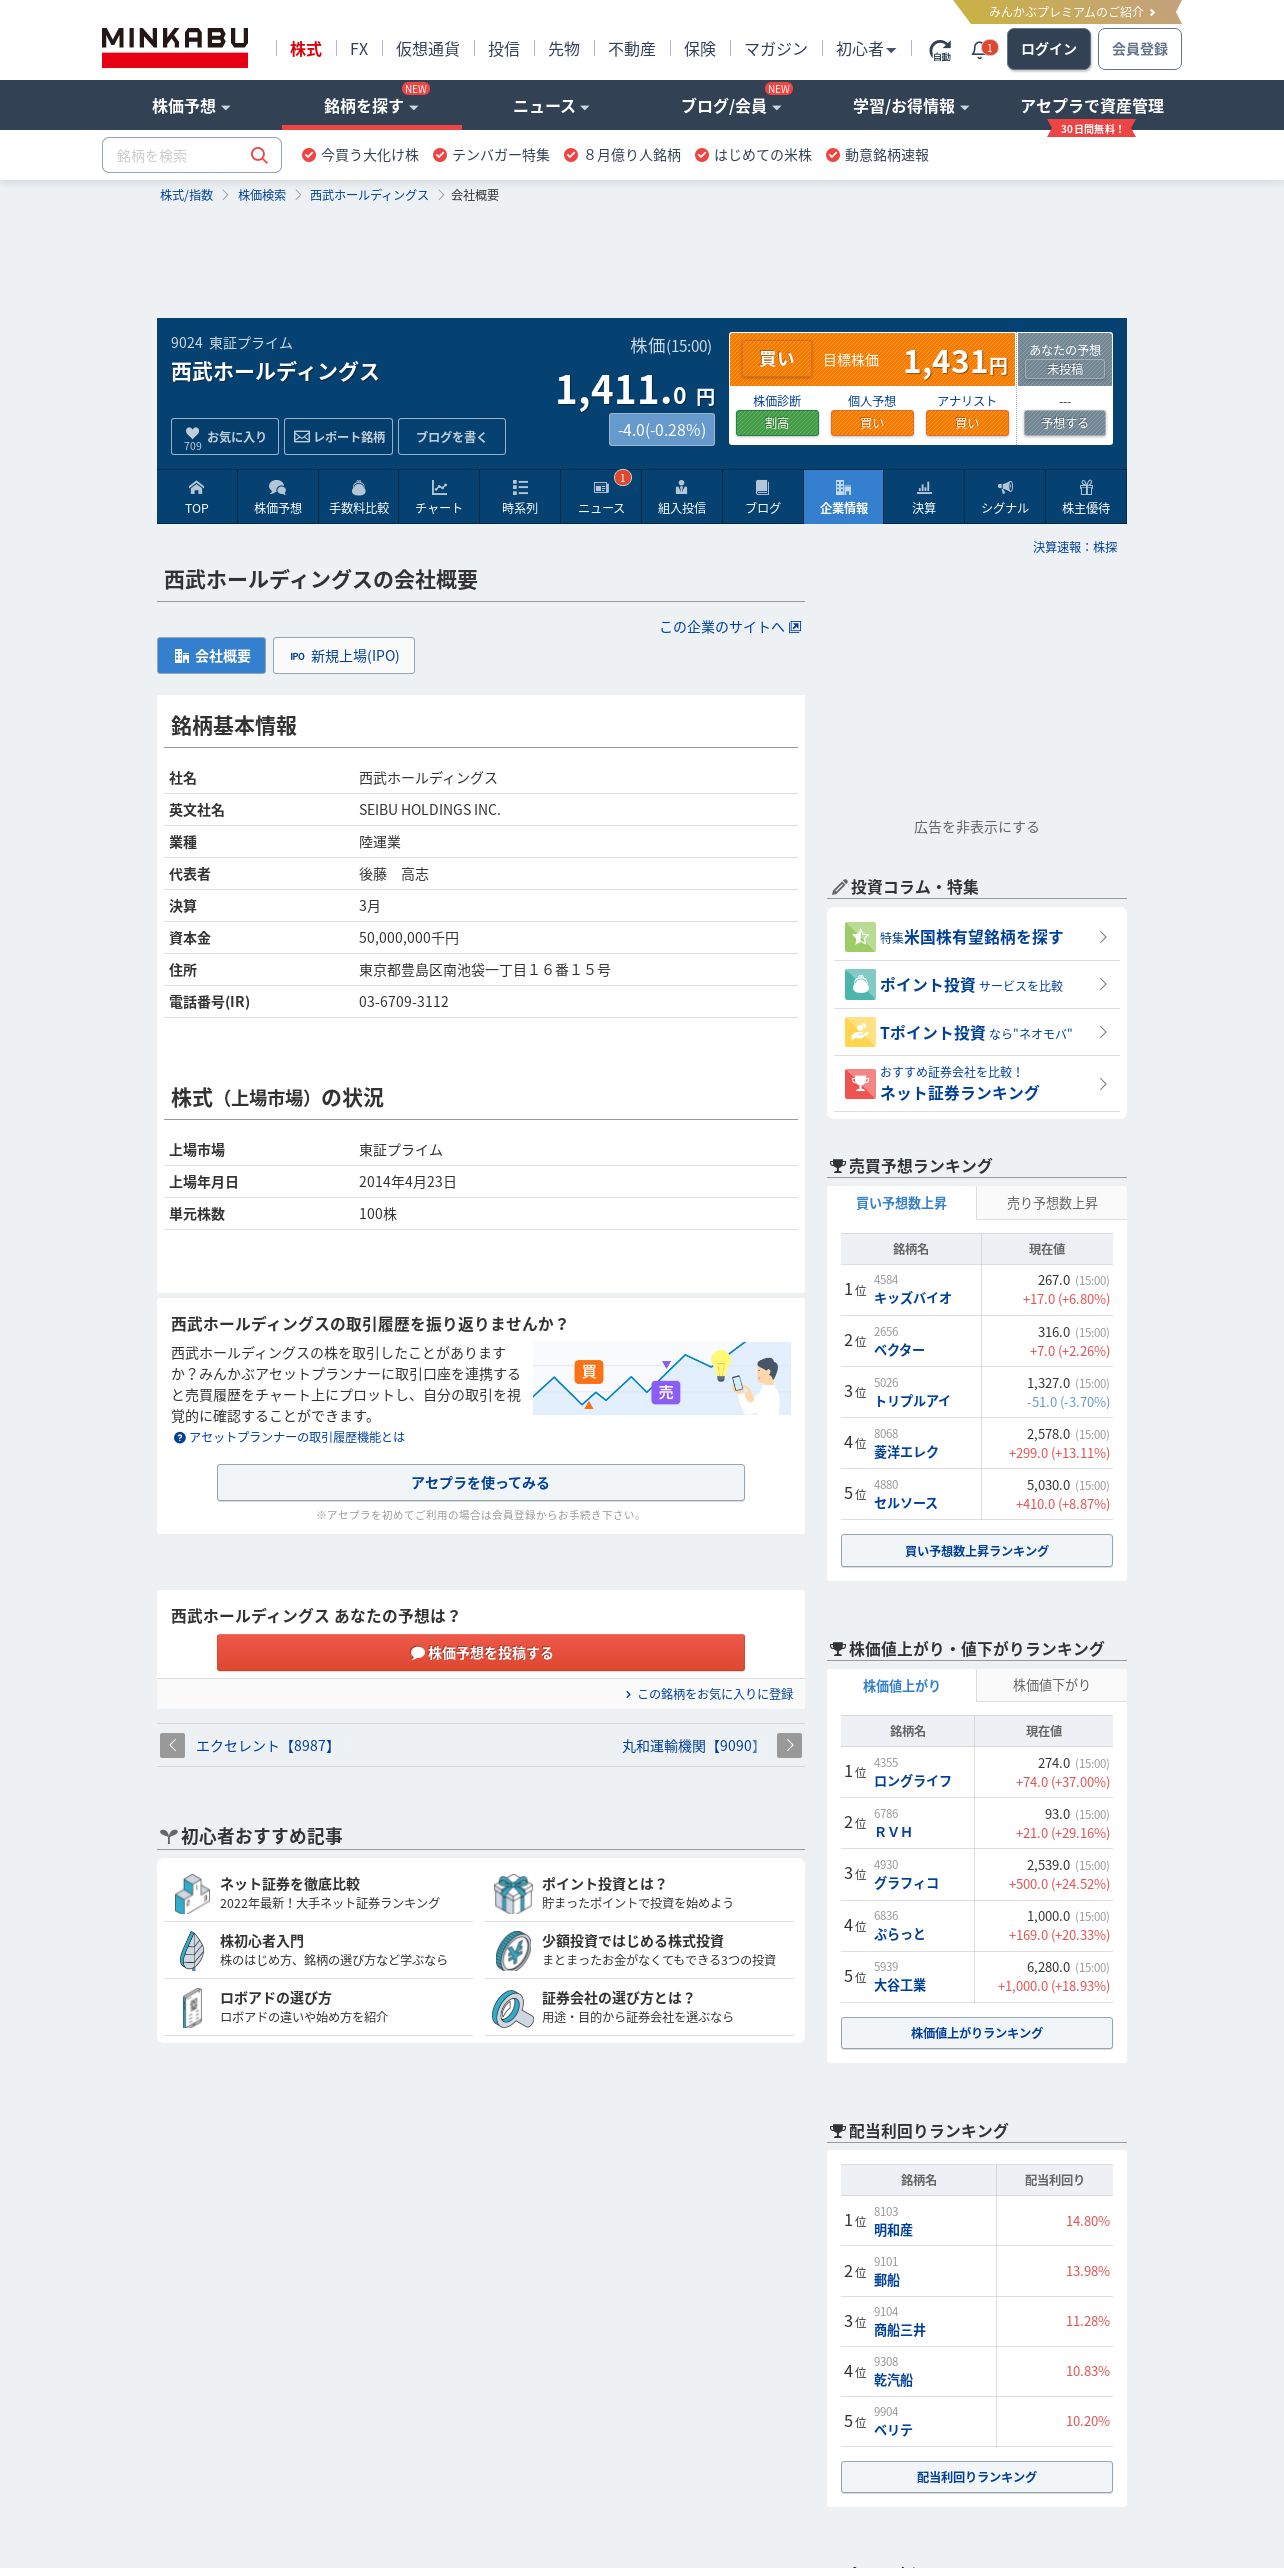Expand the 学習/お得情報 dropdown menu
Image resolution: width=1284 pixels, height=2568 pixels.
tap(911, 106)
